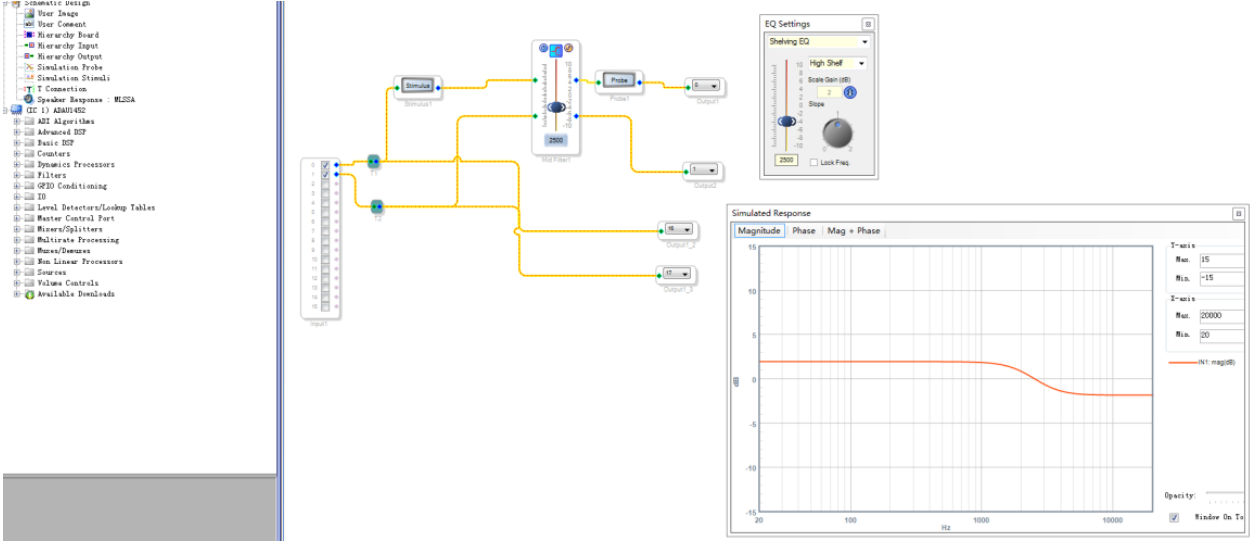The width and height of the screenshot is (1260, 552).
Task: Select the Hierarchy Board icon
Action: [x=29, y=34]
